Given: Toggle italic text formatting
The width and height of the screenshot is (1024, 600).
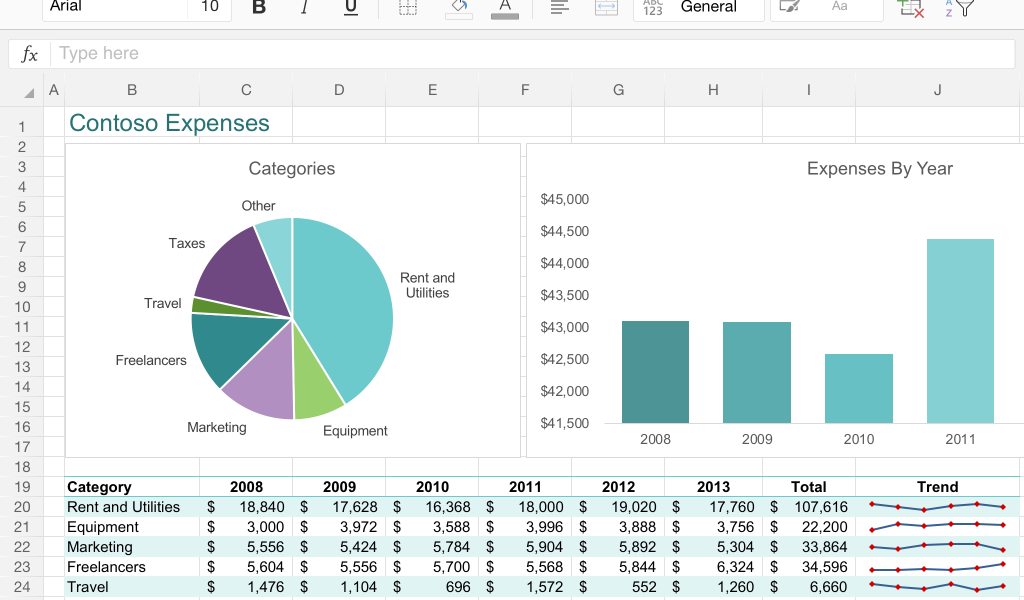Looking at the screenshot, I should point(305,8).
